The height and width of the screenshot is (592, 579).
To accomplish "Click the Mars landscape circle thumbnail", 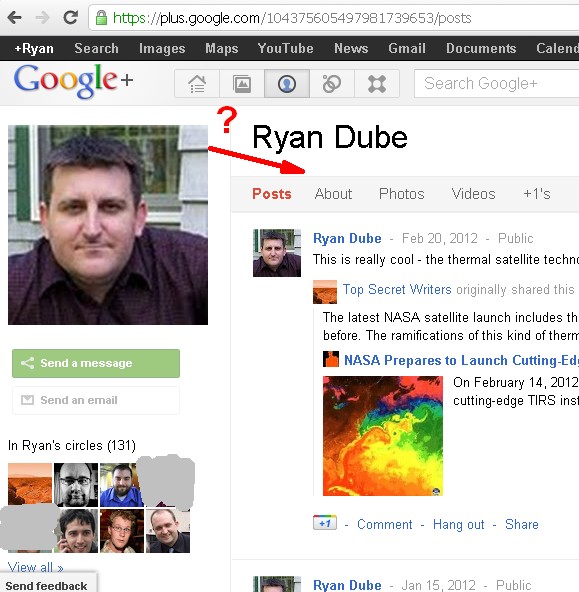I will [x=30, y=483].
